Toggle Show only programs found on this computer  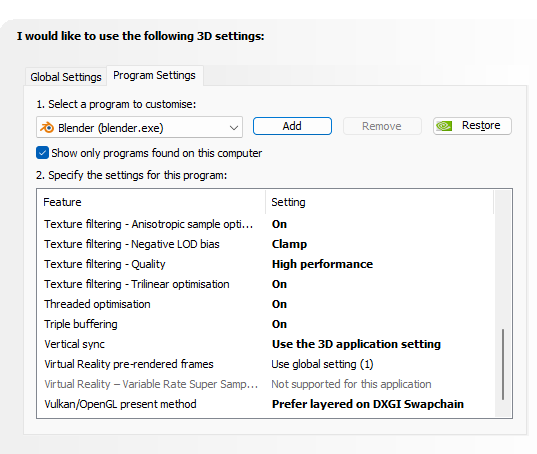pos(42,153)
